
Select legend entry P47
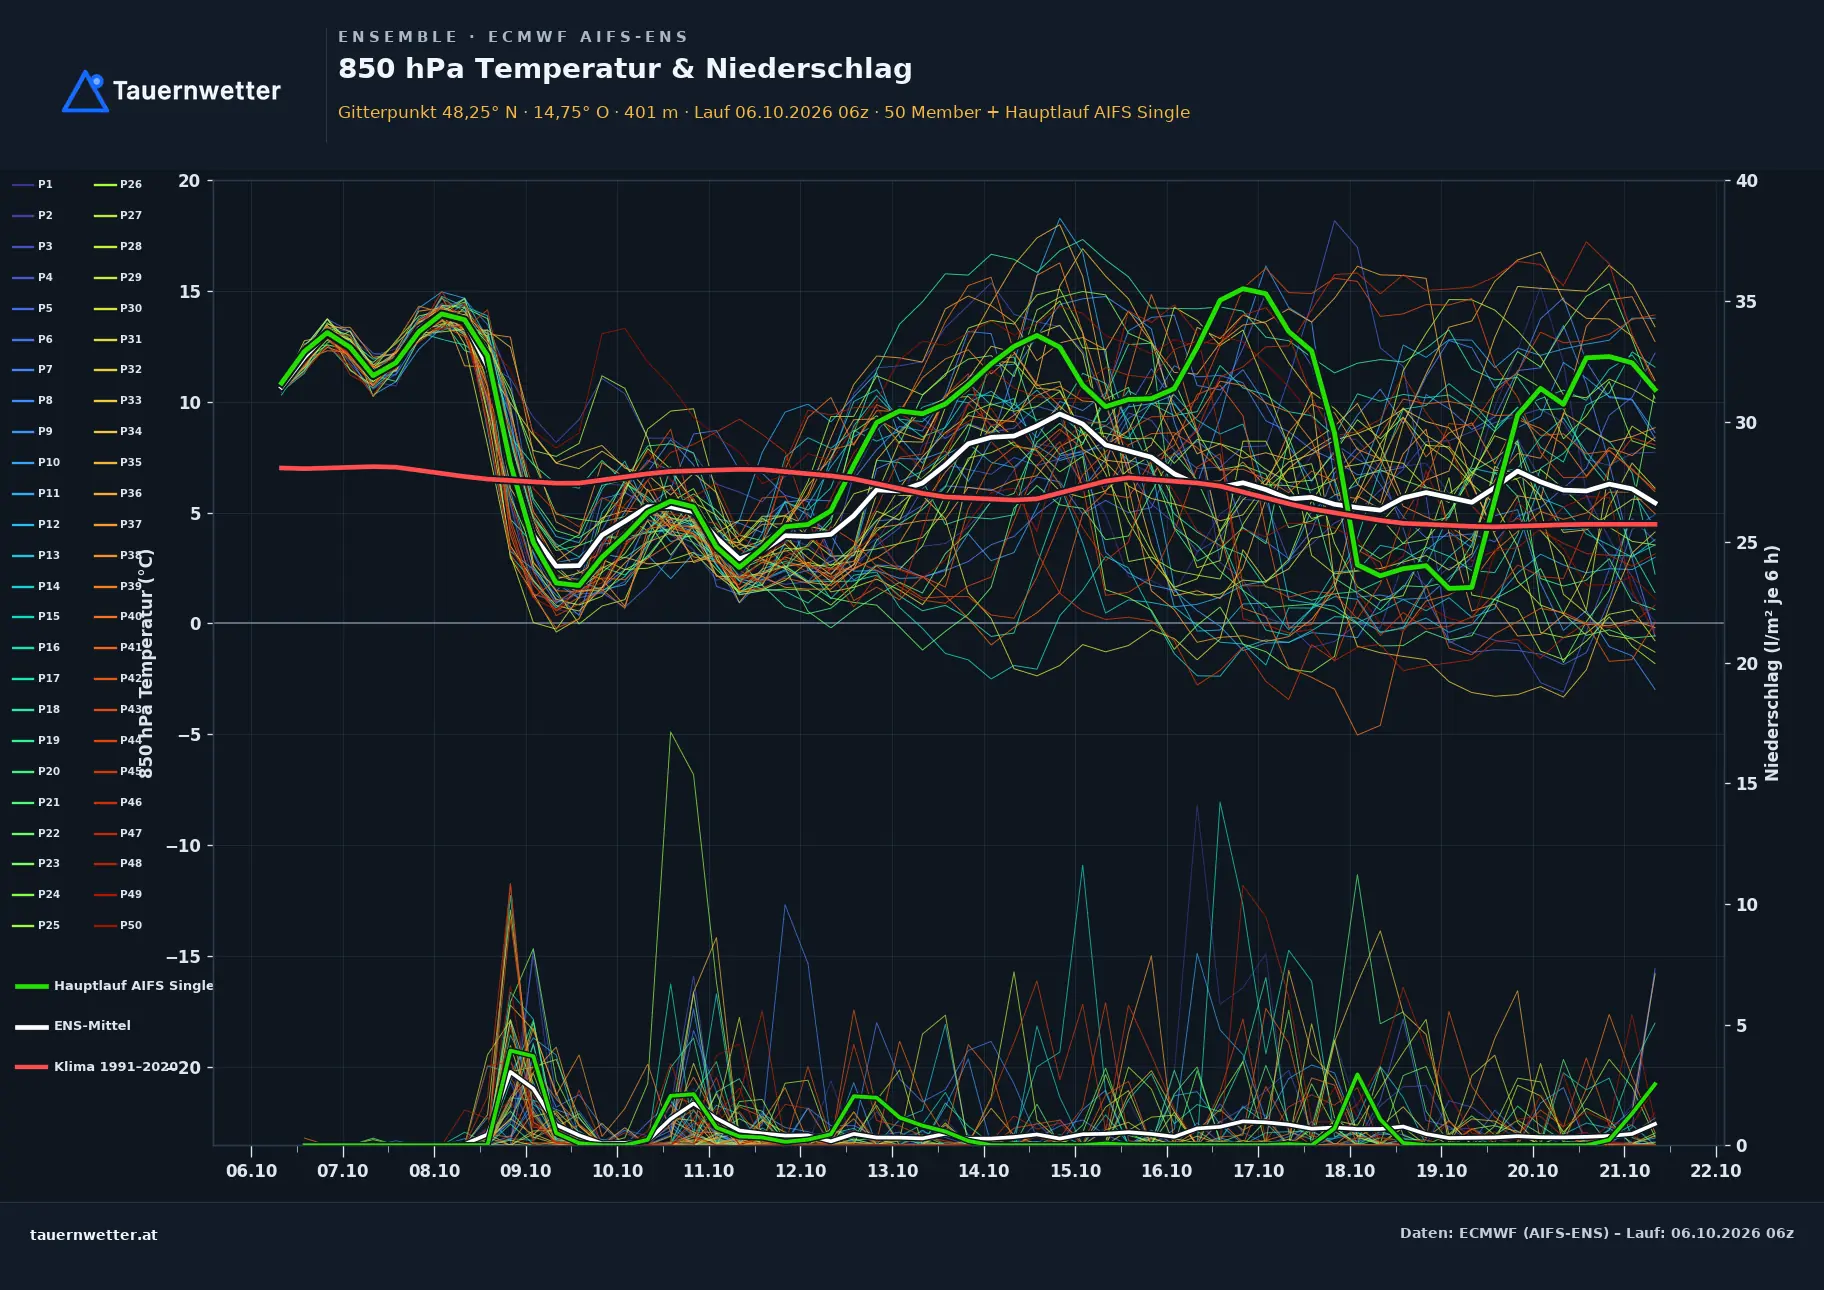pyautogui.click(x=118, y=833)
